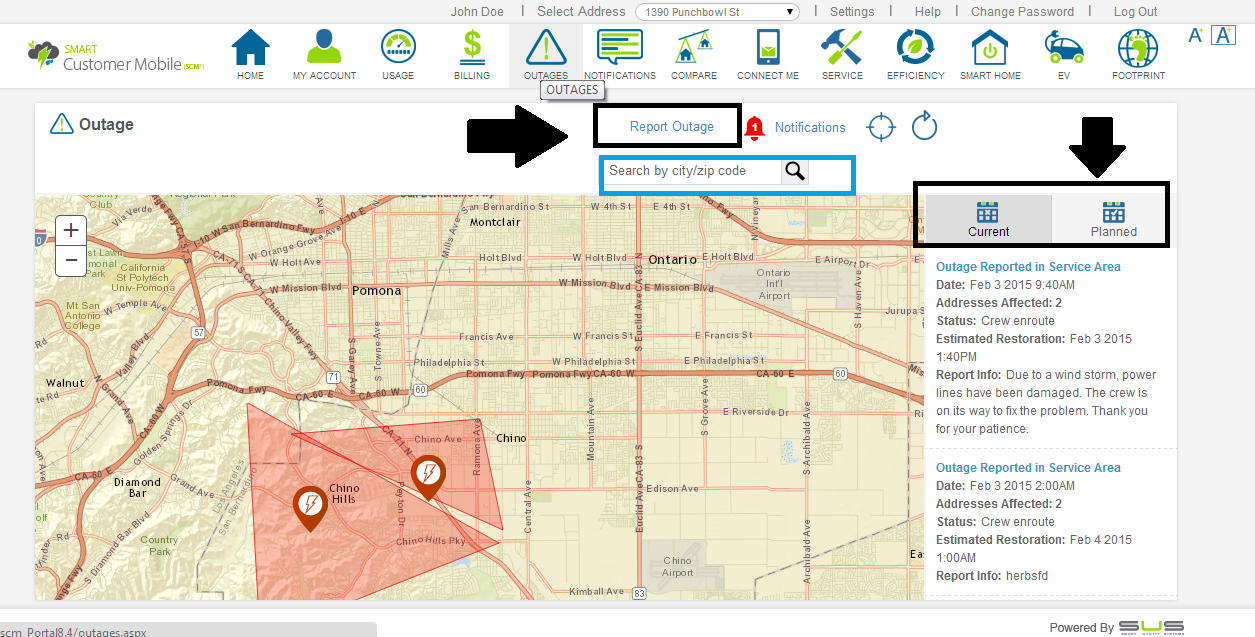The width and height of the screenshot is (1255, 637).
Task: Open the Notifications link
Action: 809,127
